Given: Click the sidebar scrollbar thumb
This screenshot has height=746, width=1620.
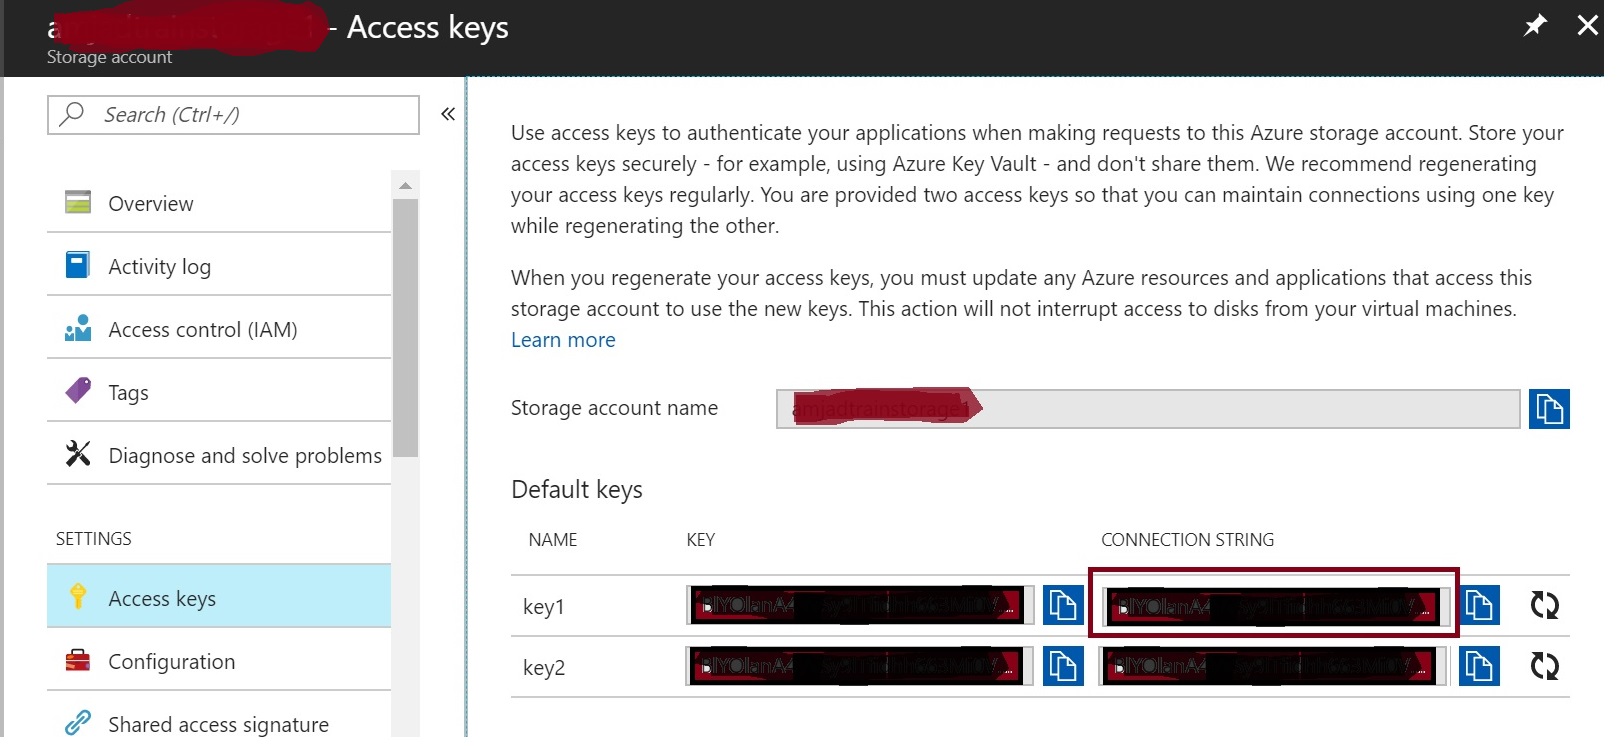Looking at the screenshot, I should pyautogui.click(x=405, y=328).
